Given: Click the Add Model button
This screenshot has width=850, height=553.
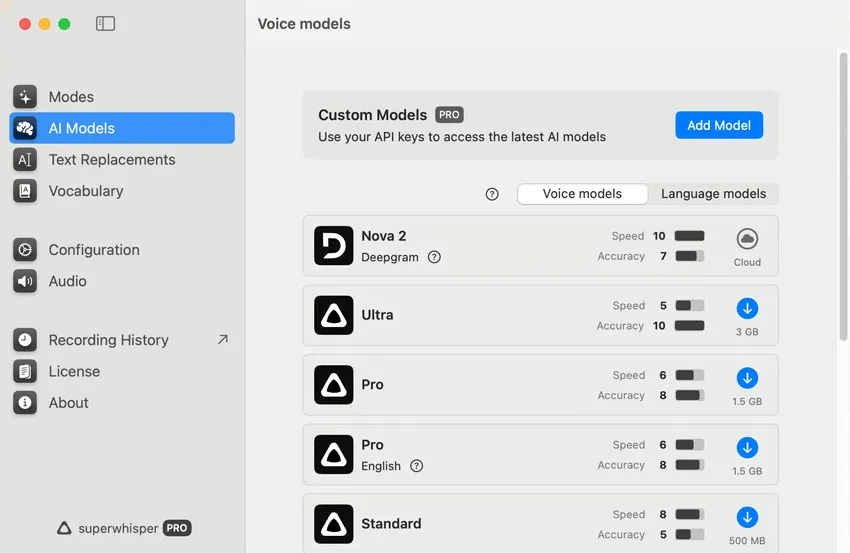Looking at the screenshot, I should 719,125.
